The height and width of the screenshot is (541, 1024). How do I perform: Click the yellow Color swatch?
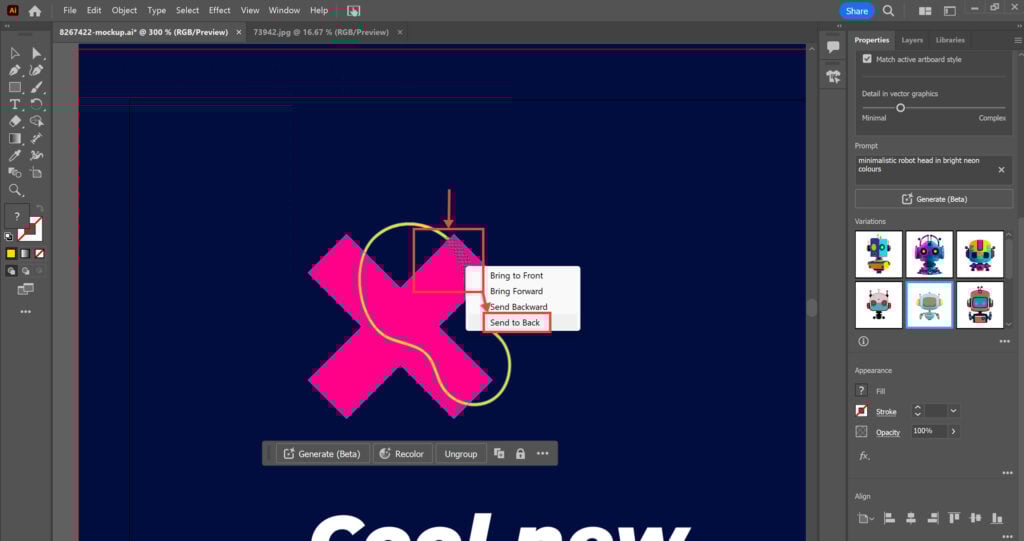(x=11, y=254)
